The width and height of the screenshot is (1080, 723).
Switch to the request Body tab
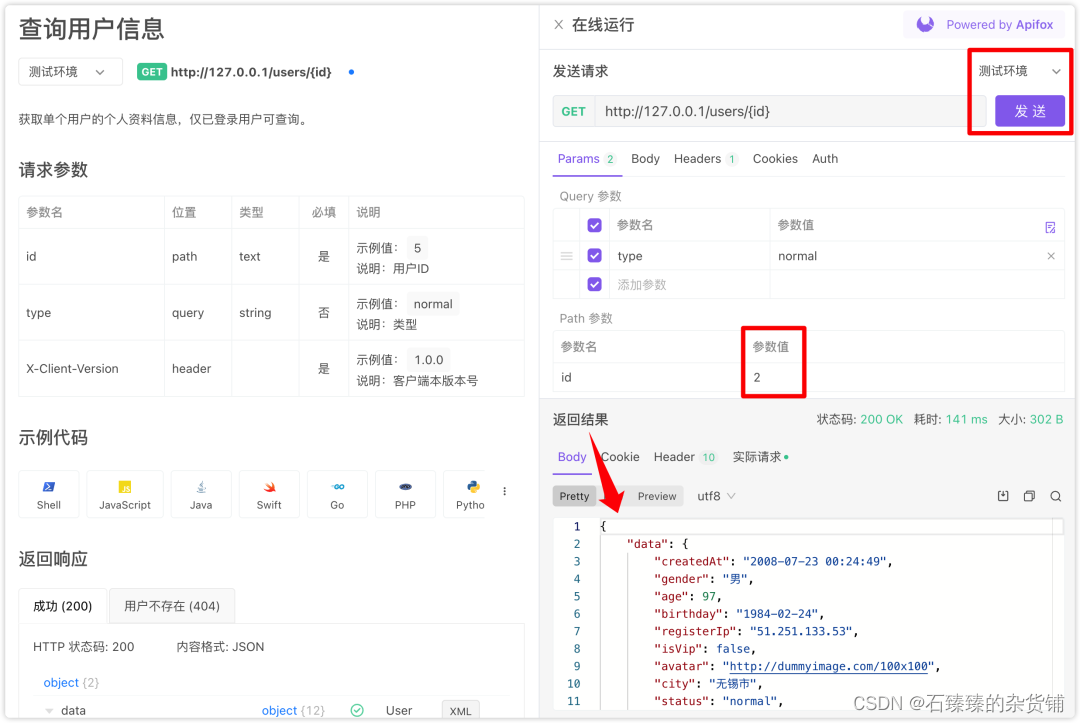click(x=645, y=159)
